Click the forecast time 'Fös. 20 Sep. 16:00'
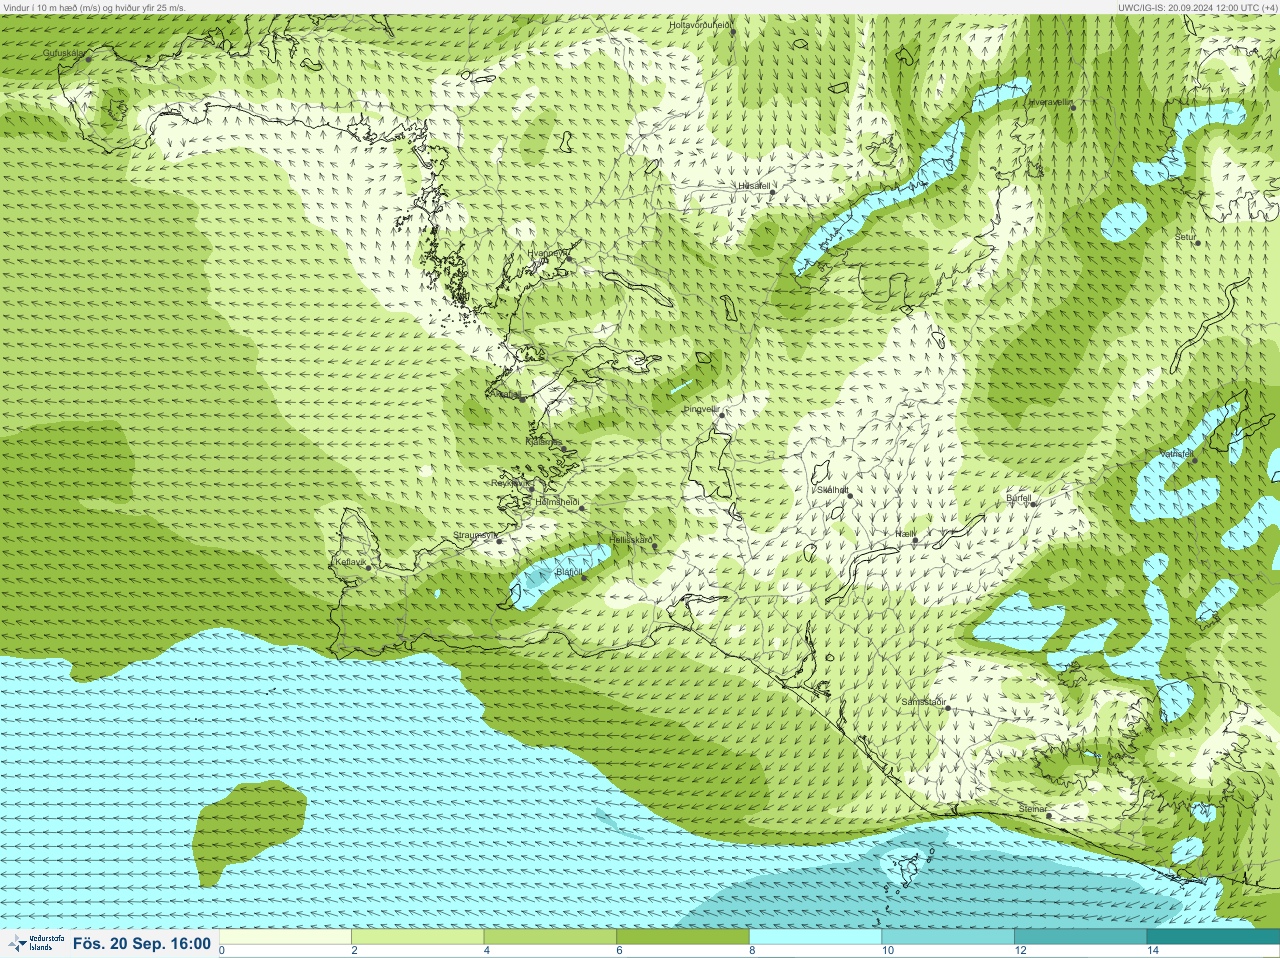 [142, 943]
